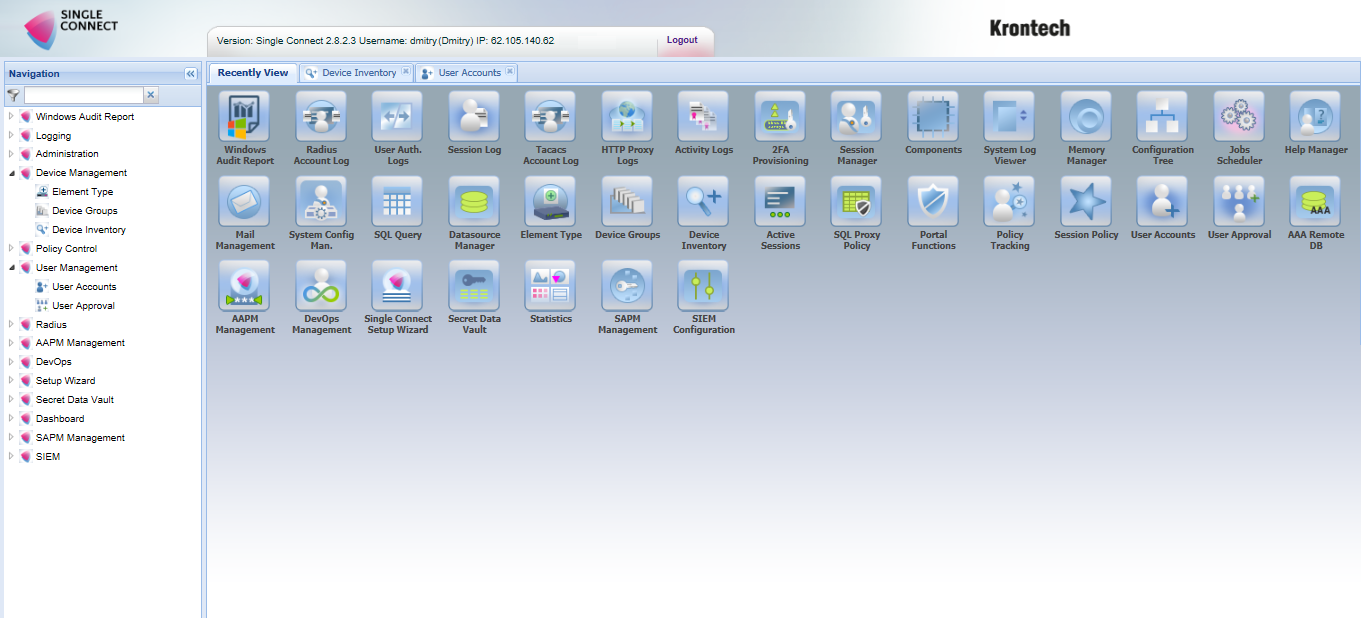Launch the SQL Query icon
The width and height of the screenshot is (1362, 619).
click(x=398, y=202)
